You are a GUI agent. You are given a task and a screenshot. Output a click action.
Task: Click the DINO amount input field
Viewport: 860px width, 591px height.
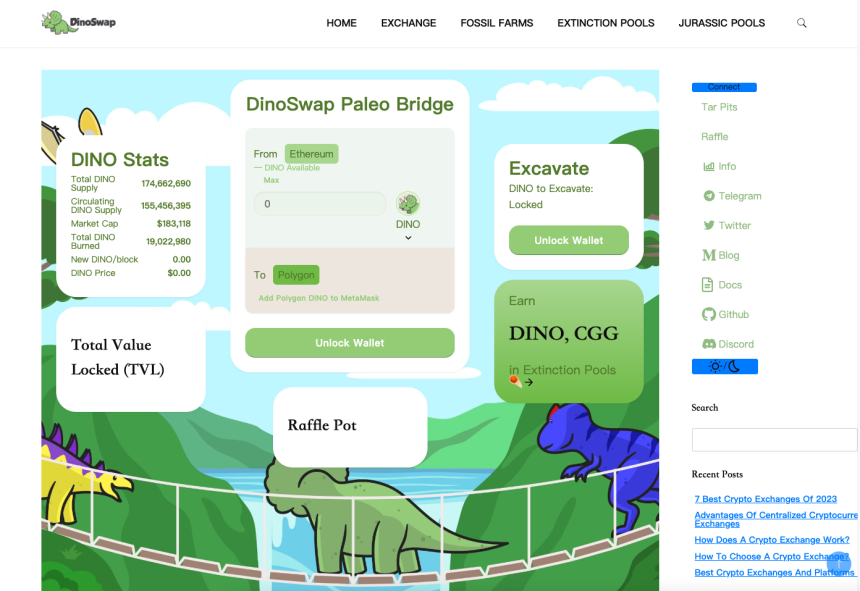coord(319,204)
